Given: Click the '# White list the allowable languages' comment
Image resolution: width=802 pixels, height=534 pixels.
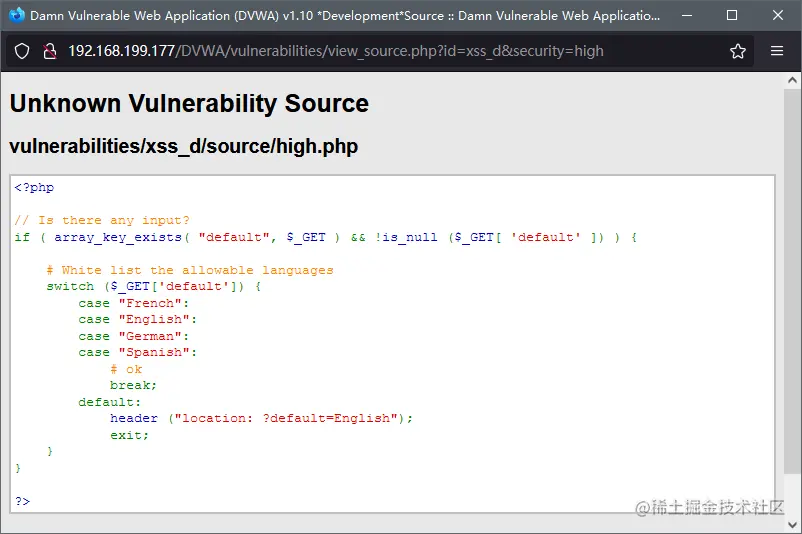Looking at the screenshot, I should 190,270.
